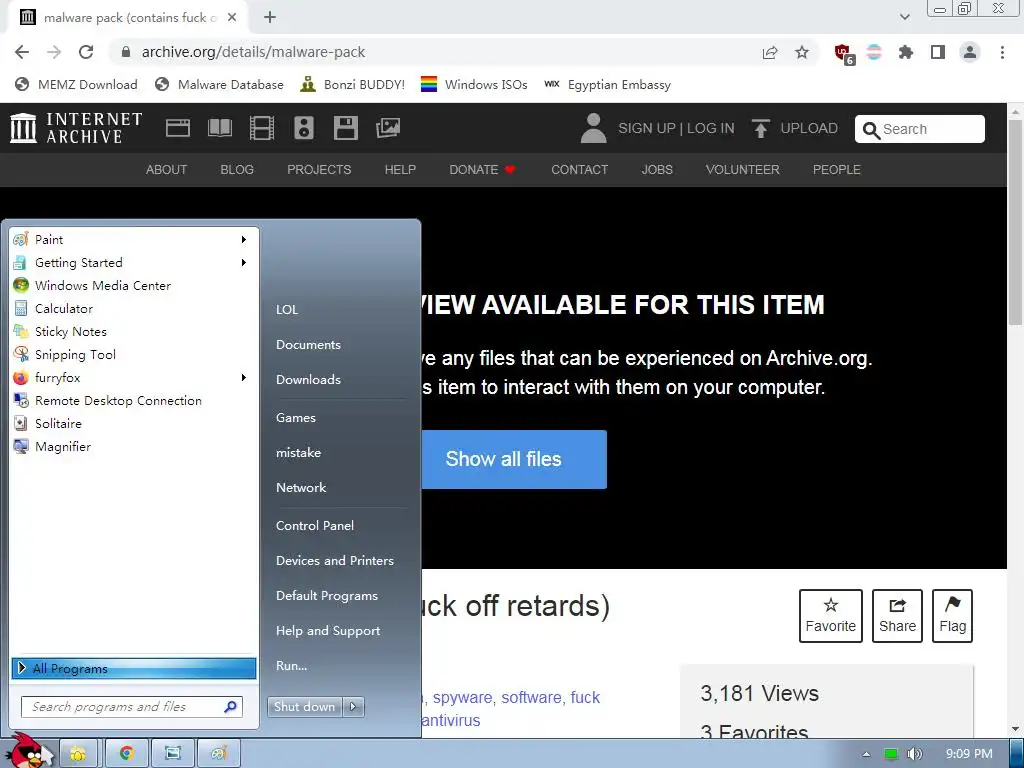Click the Shut down button

[x=304, y=707]
